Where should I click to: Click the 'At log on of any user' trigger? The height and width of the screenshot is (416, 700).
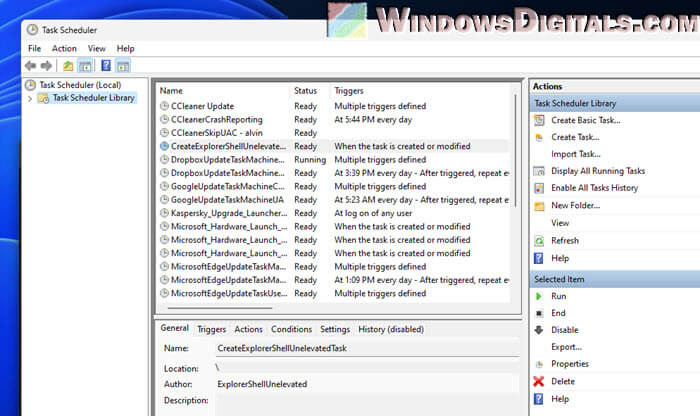click(373, 213)
